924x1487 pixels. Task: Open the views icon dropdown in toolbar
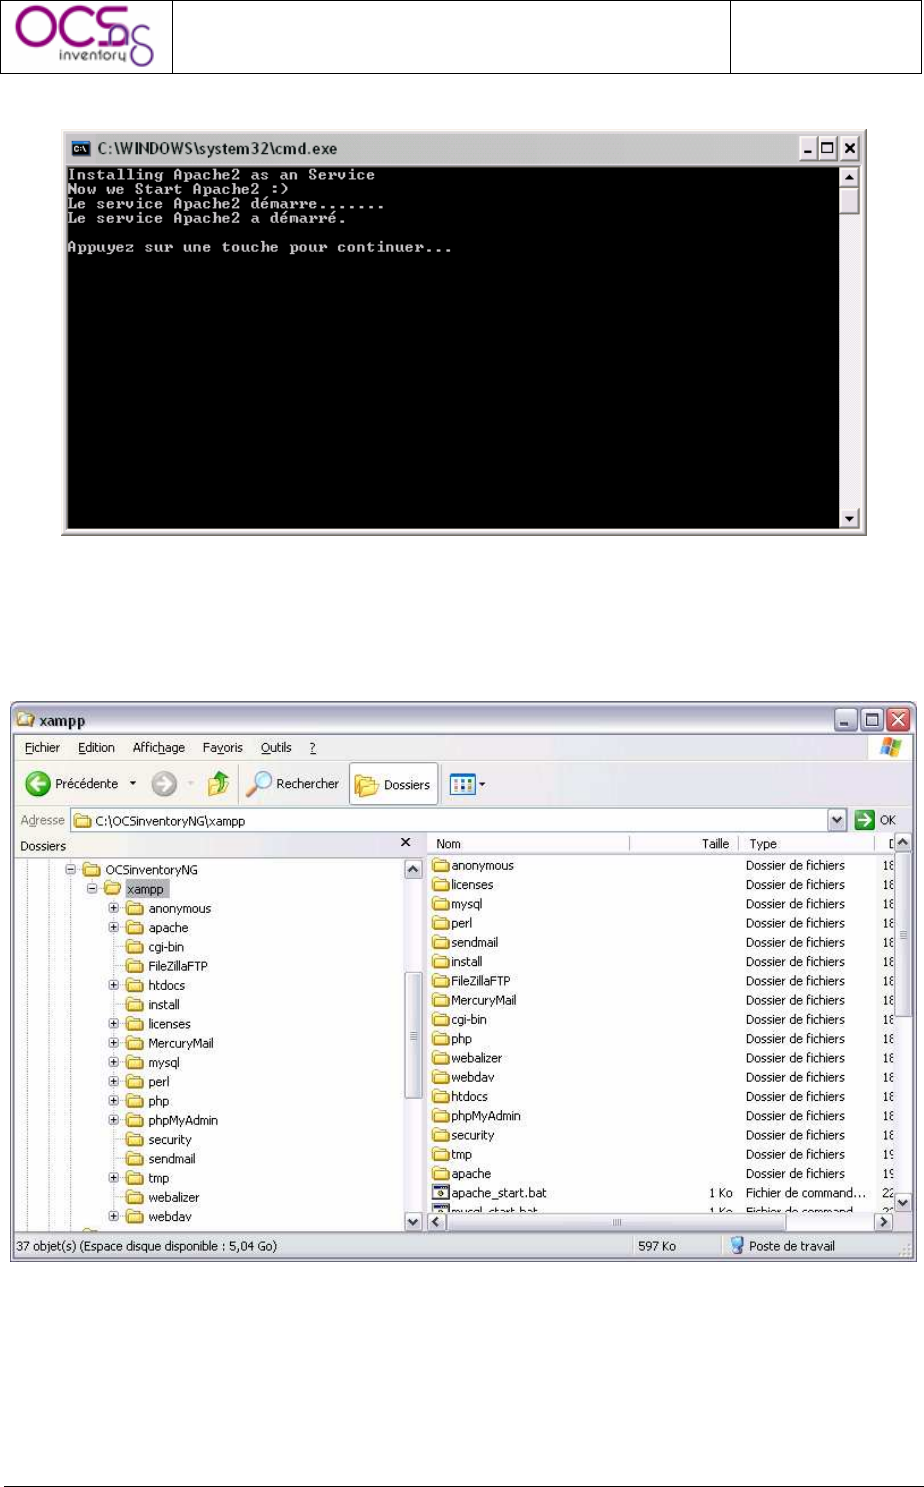[x=467, y=785]
